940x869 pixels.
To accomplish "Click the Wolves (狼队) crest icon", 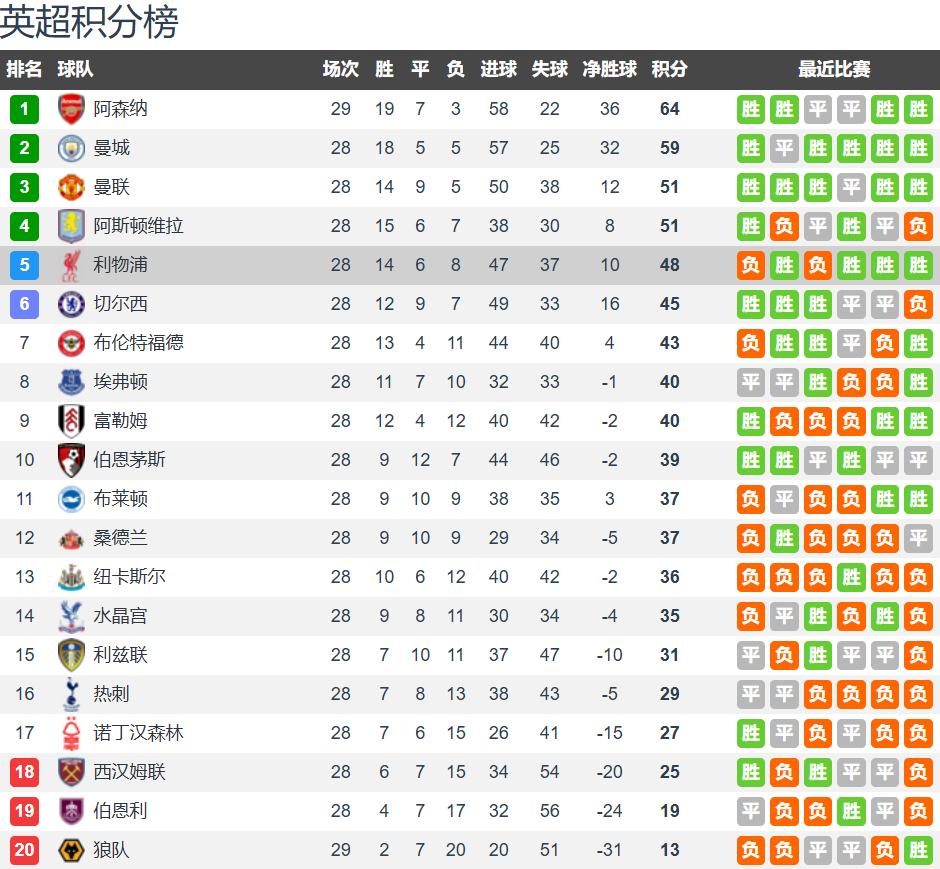I will (x=71, y=850).
